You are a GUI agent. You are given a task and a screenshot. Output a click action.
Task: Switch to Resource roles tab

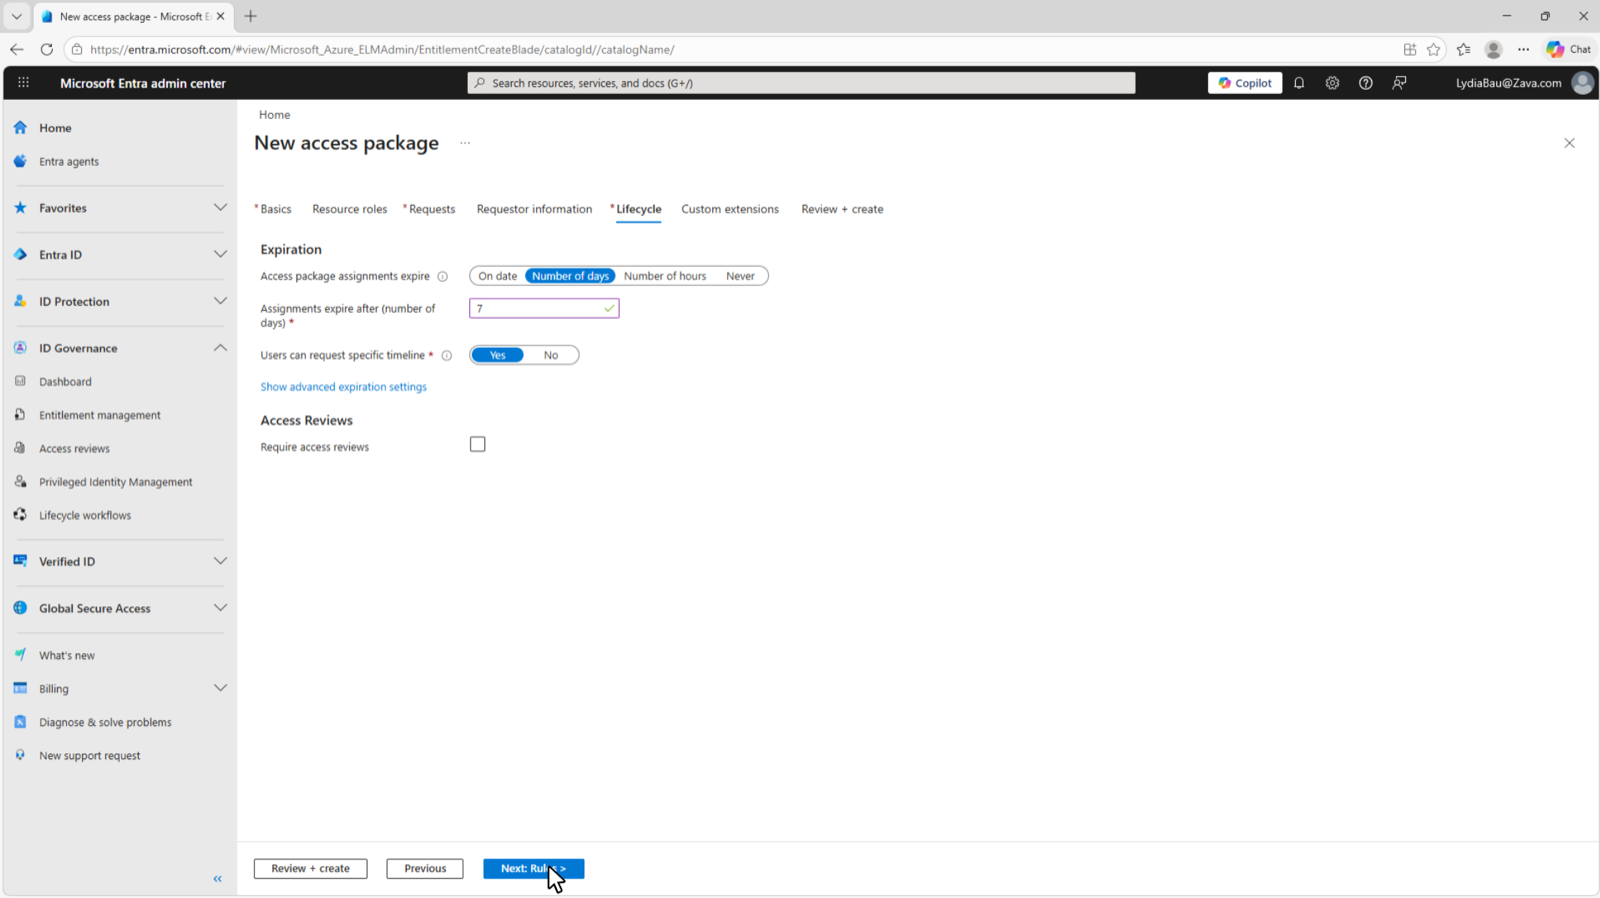click(x=349, y=209)
